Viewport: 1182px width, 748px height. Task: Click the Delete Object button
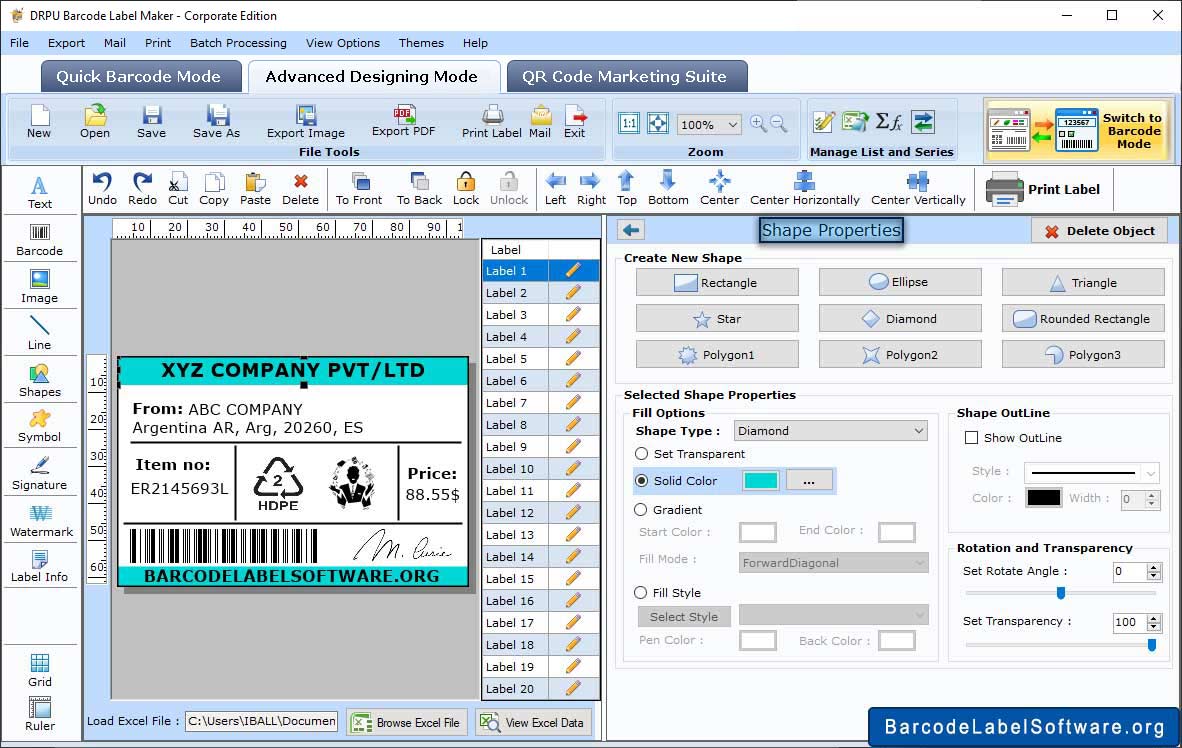point(1099,231)
